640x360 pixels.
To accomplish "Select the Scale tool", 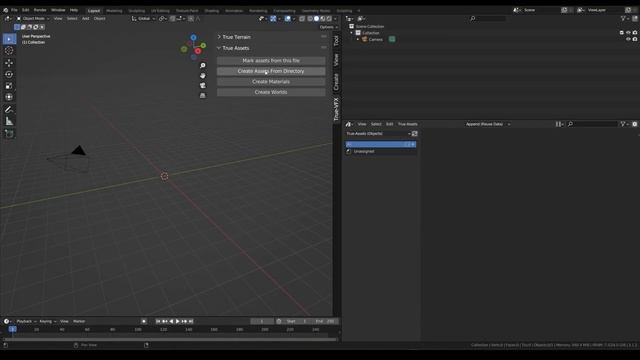I will click(x=9, y=86).
